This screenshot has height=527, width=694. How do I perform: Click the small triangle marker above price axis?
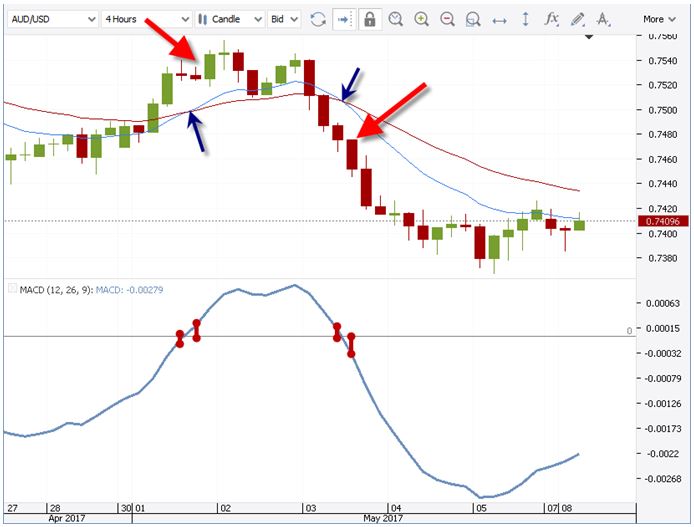pos(589,37)
